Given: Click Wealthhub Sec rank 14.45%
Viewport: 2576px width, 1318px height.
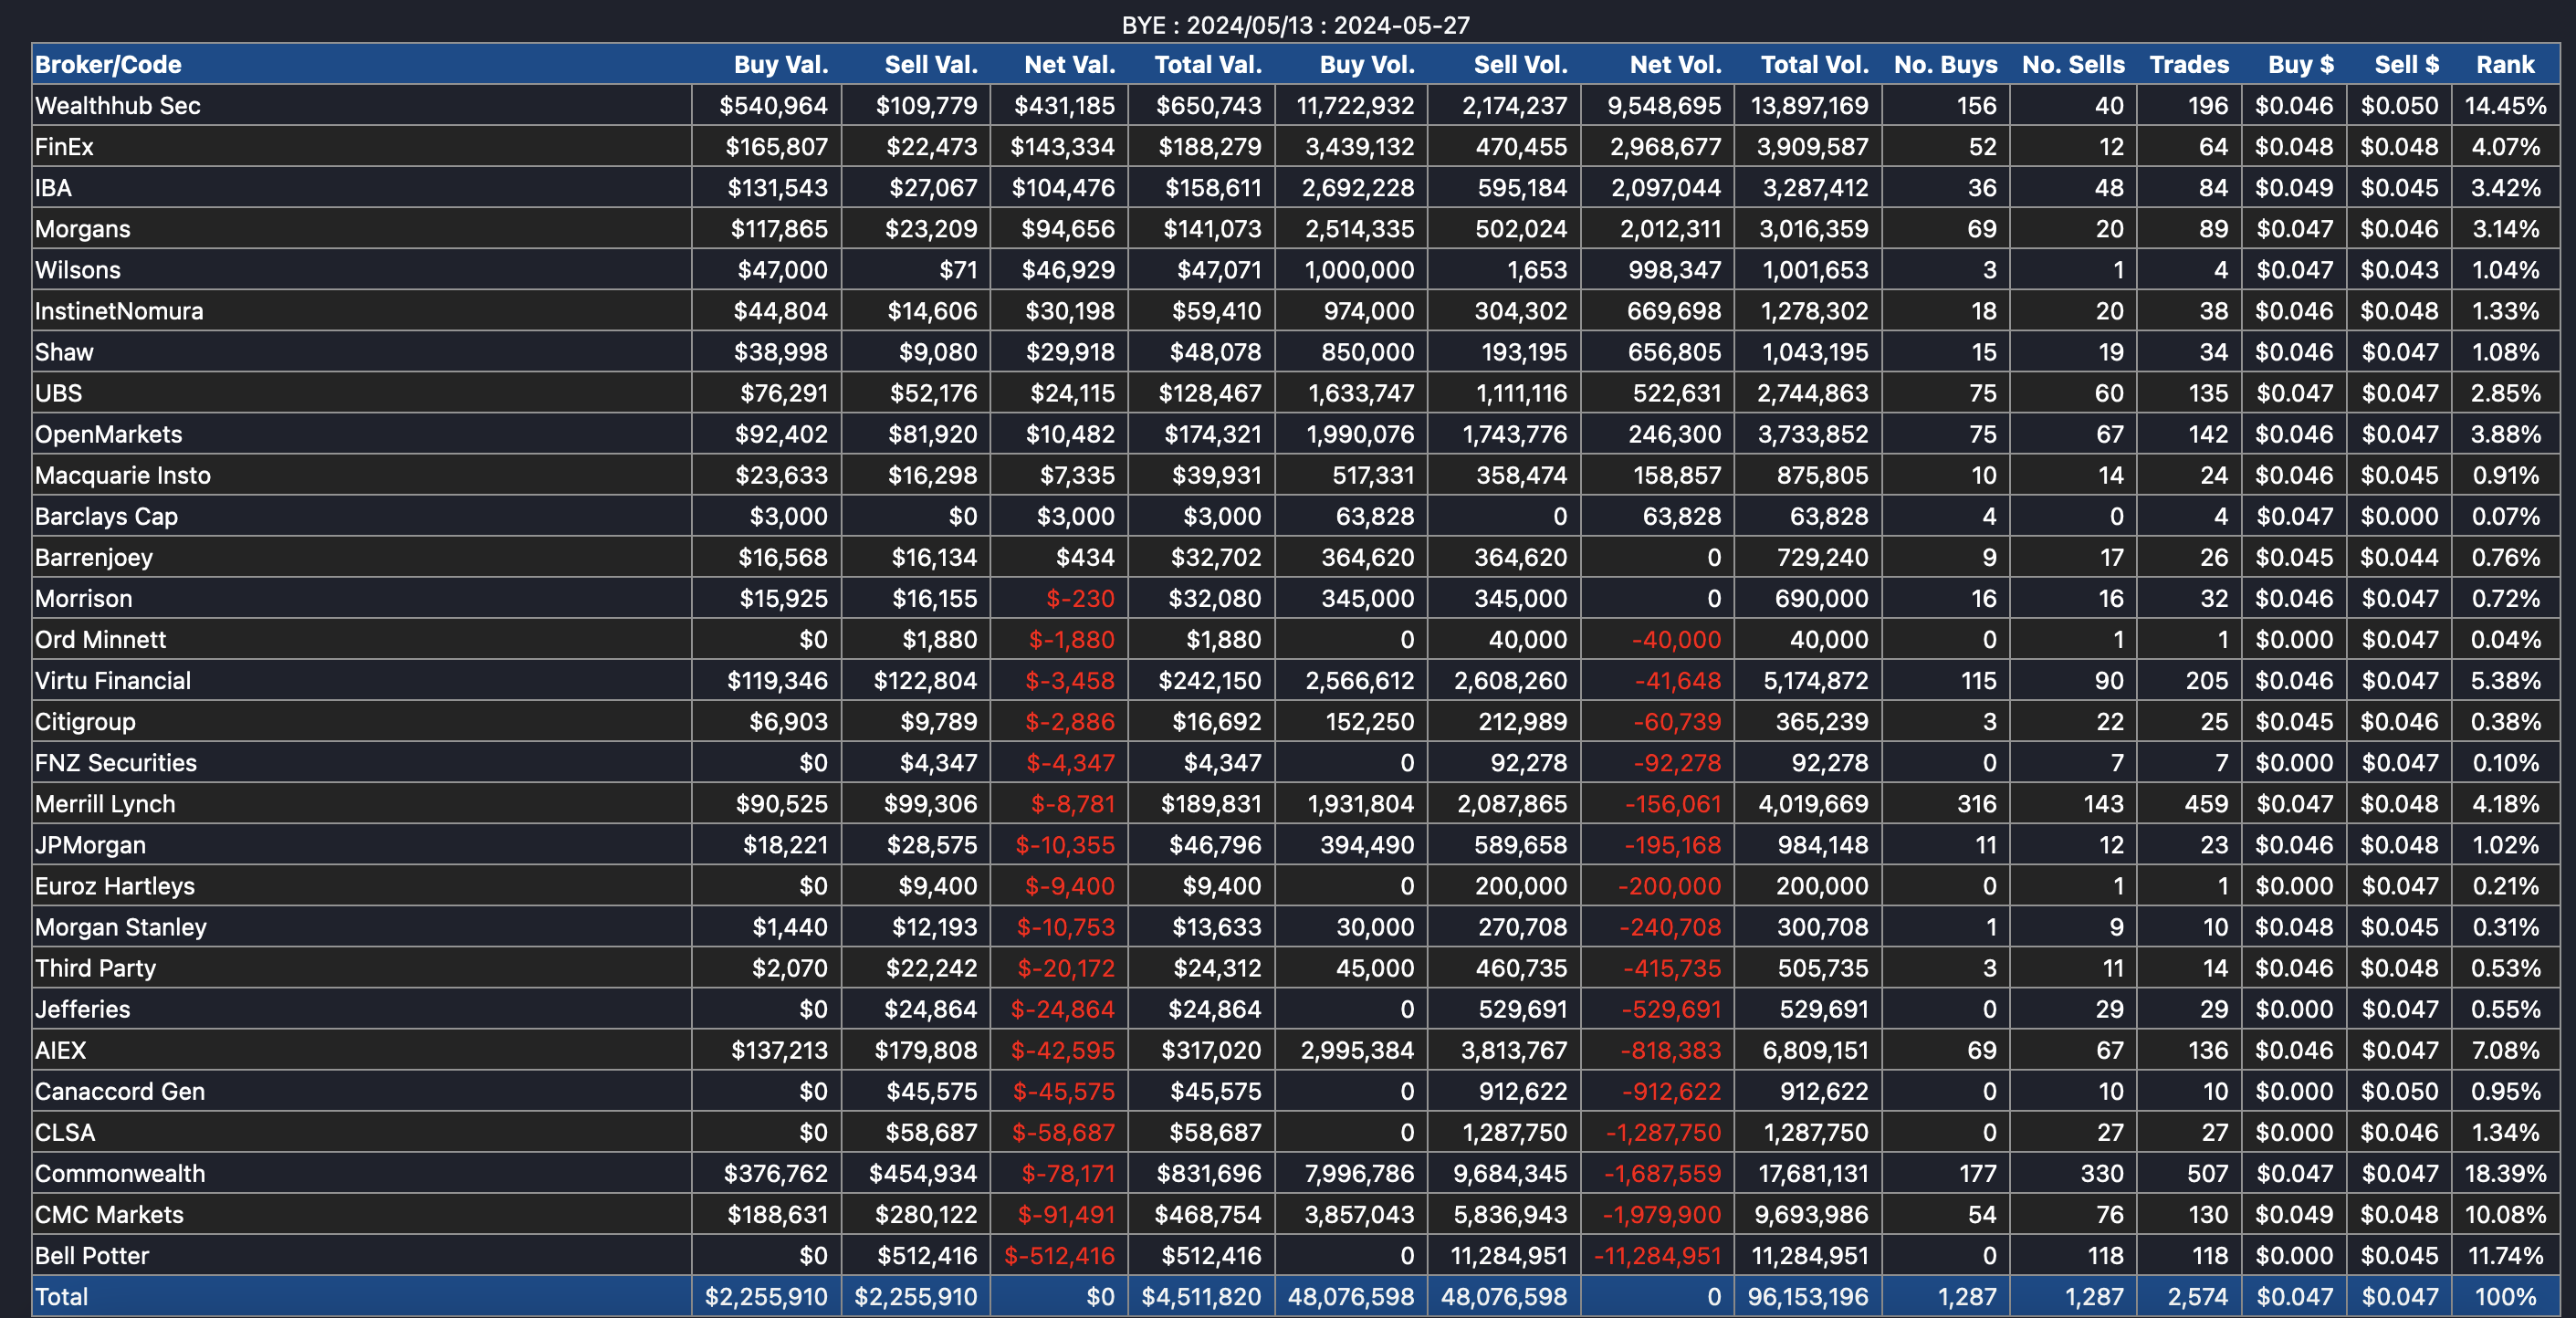Looking at the screenshot, I should tap(2505, 106).
